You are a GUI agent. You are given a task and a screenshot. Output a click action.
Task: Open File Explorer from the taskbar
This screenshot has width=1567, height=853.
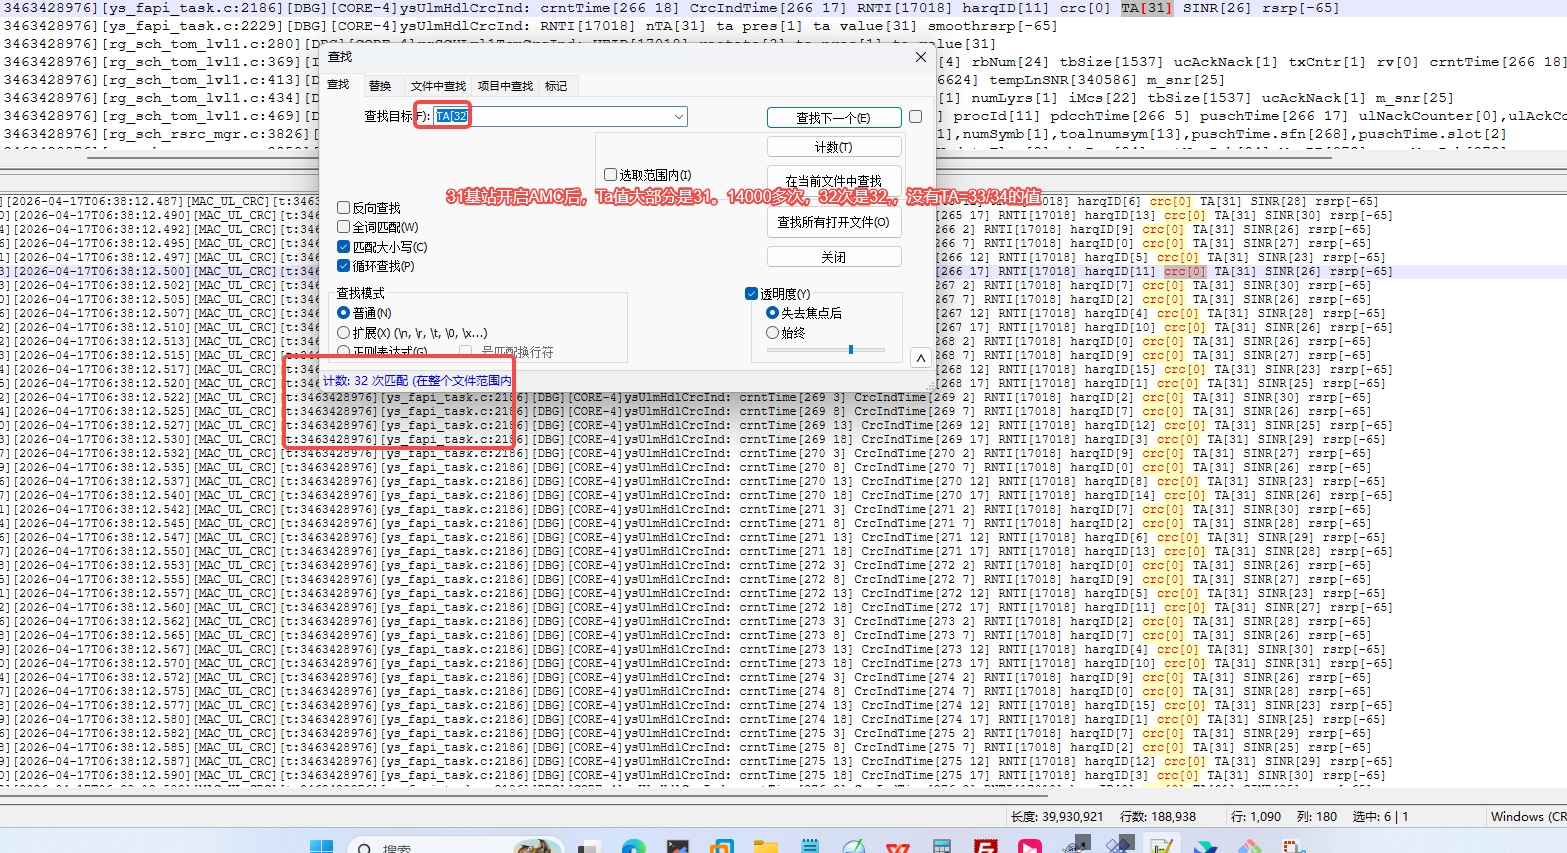coord(766,846)
